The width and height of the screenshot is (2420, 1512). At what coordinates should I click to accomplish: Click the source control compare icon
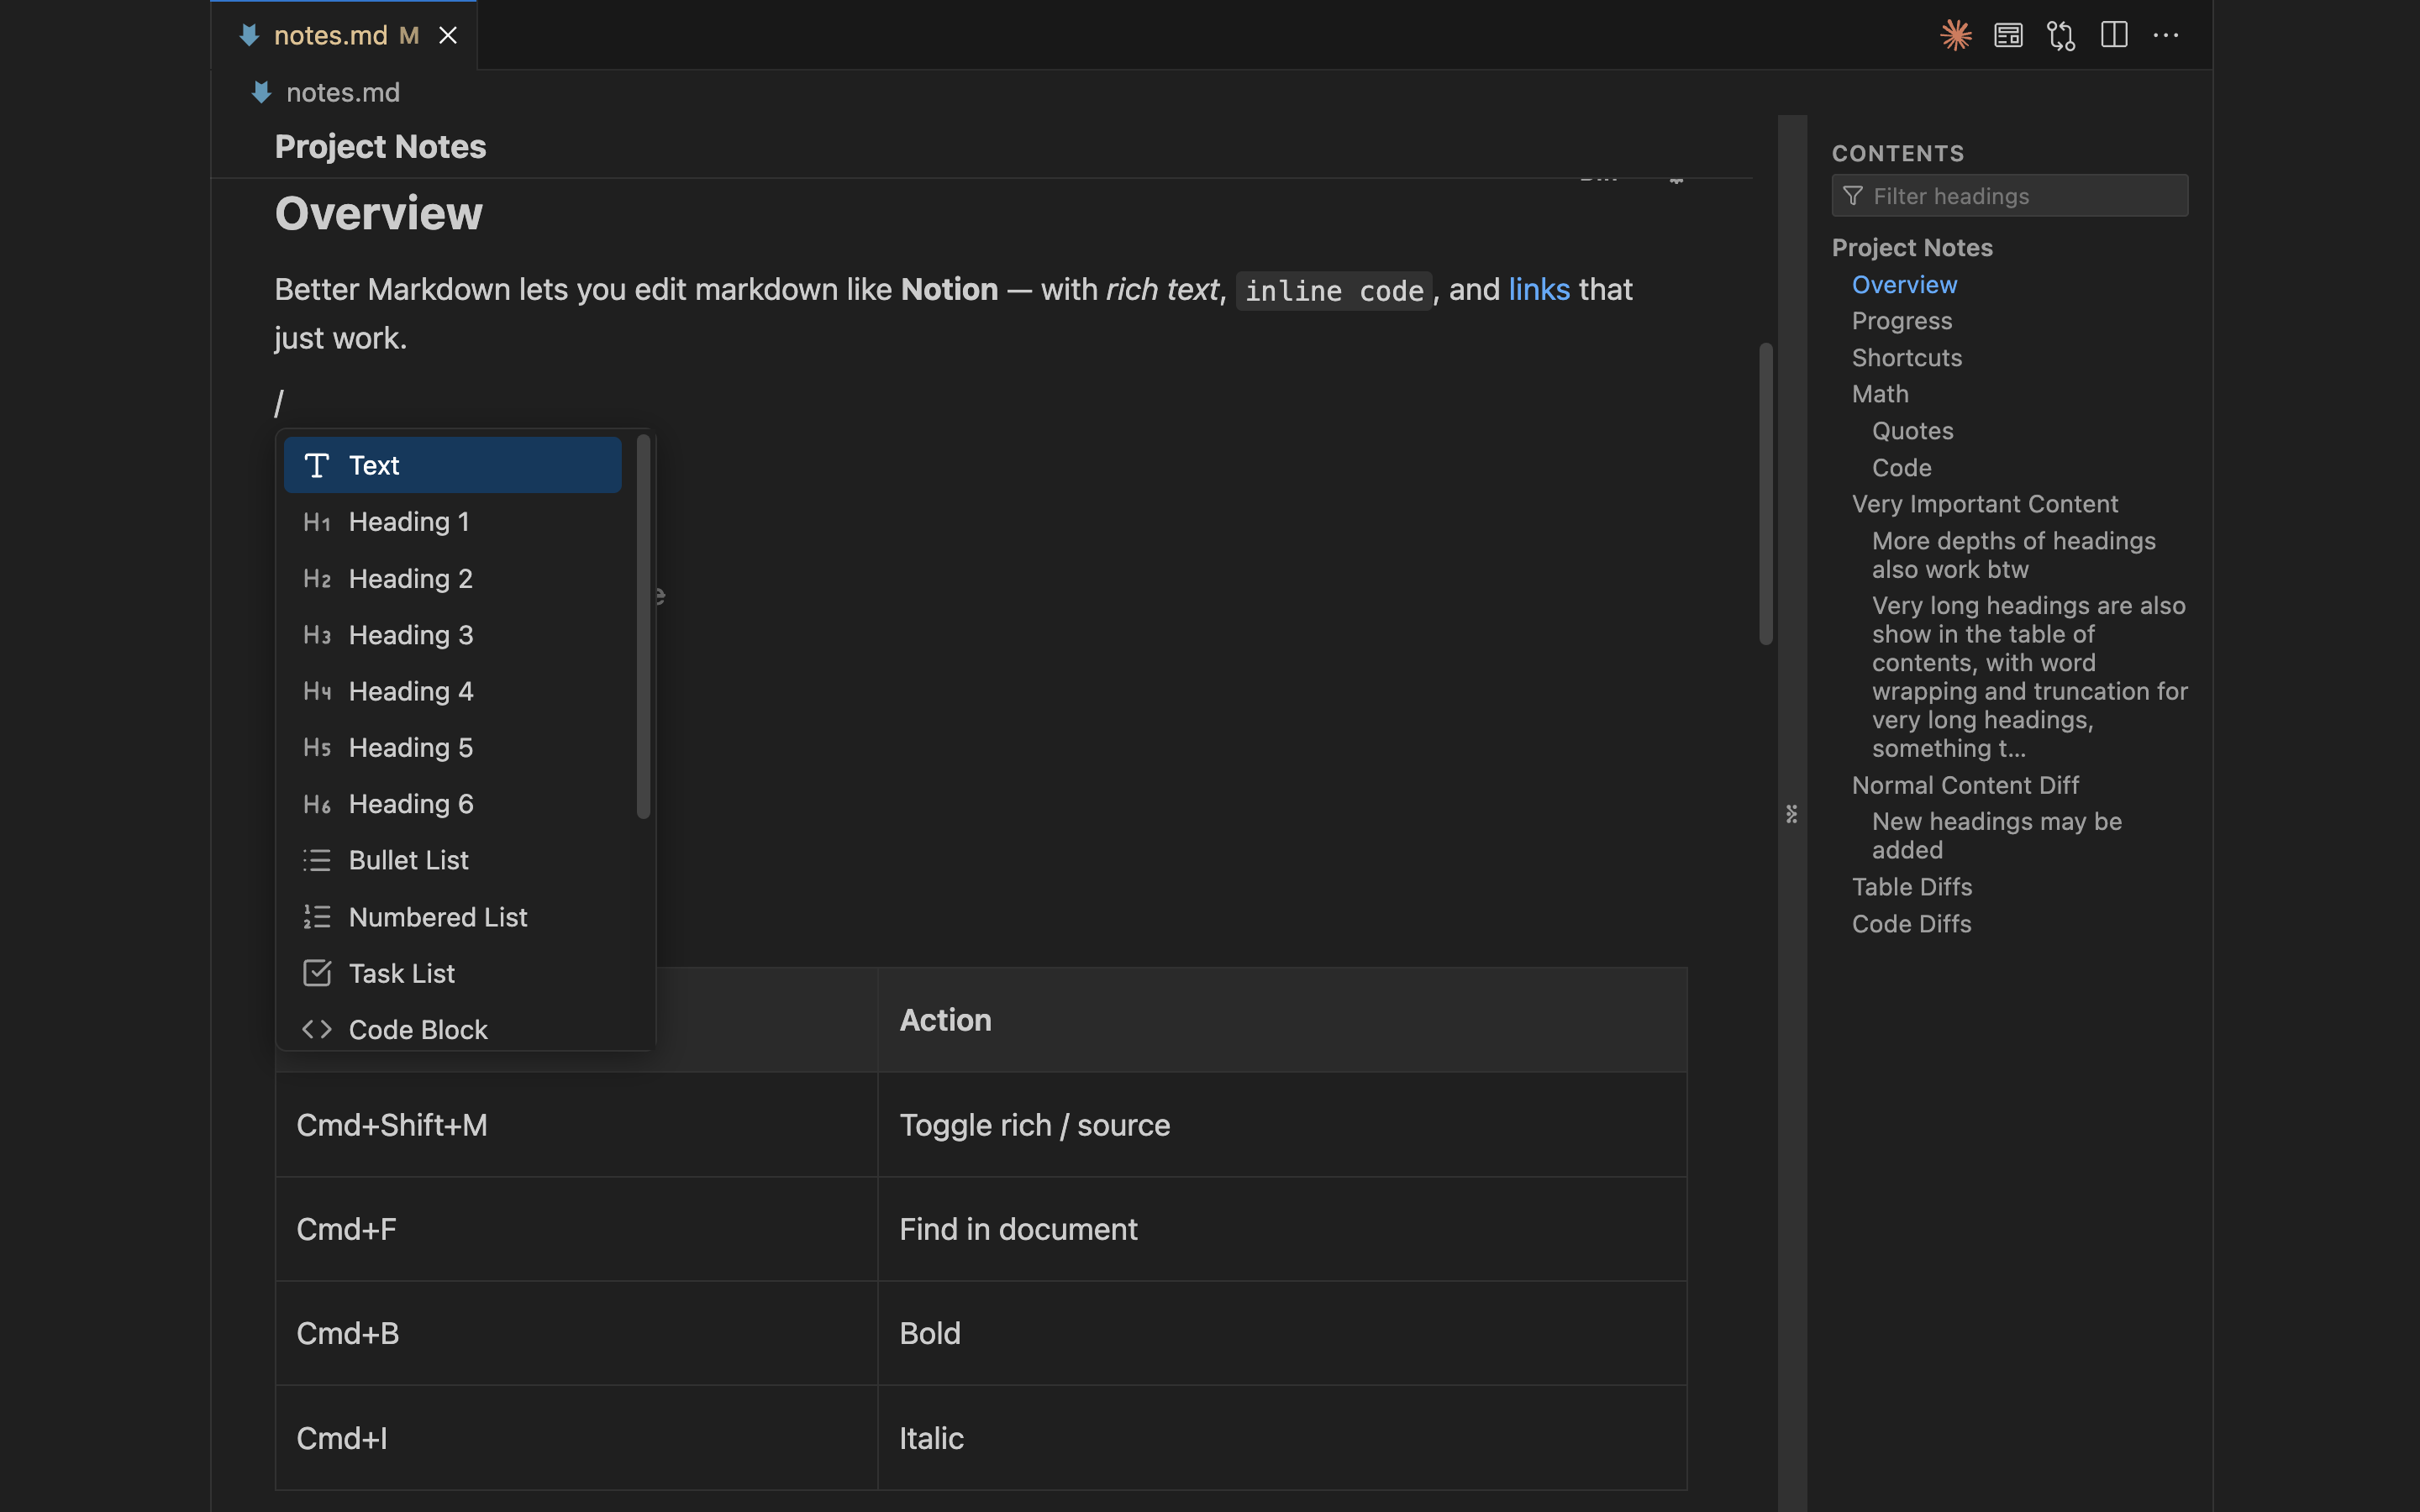tap(2061, 35)
